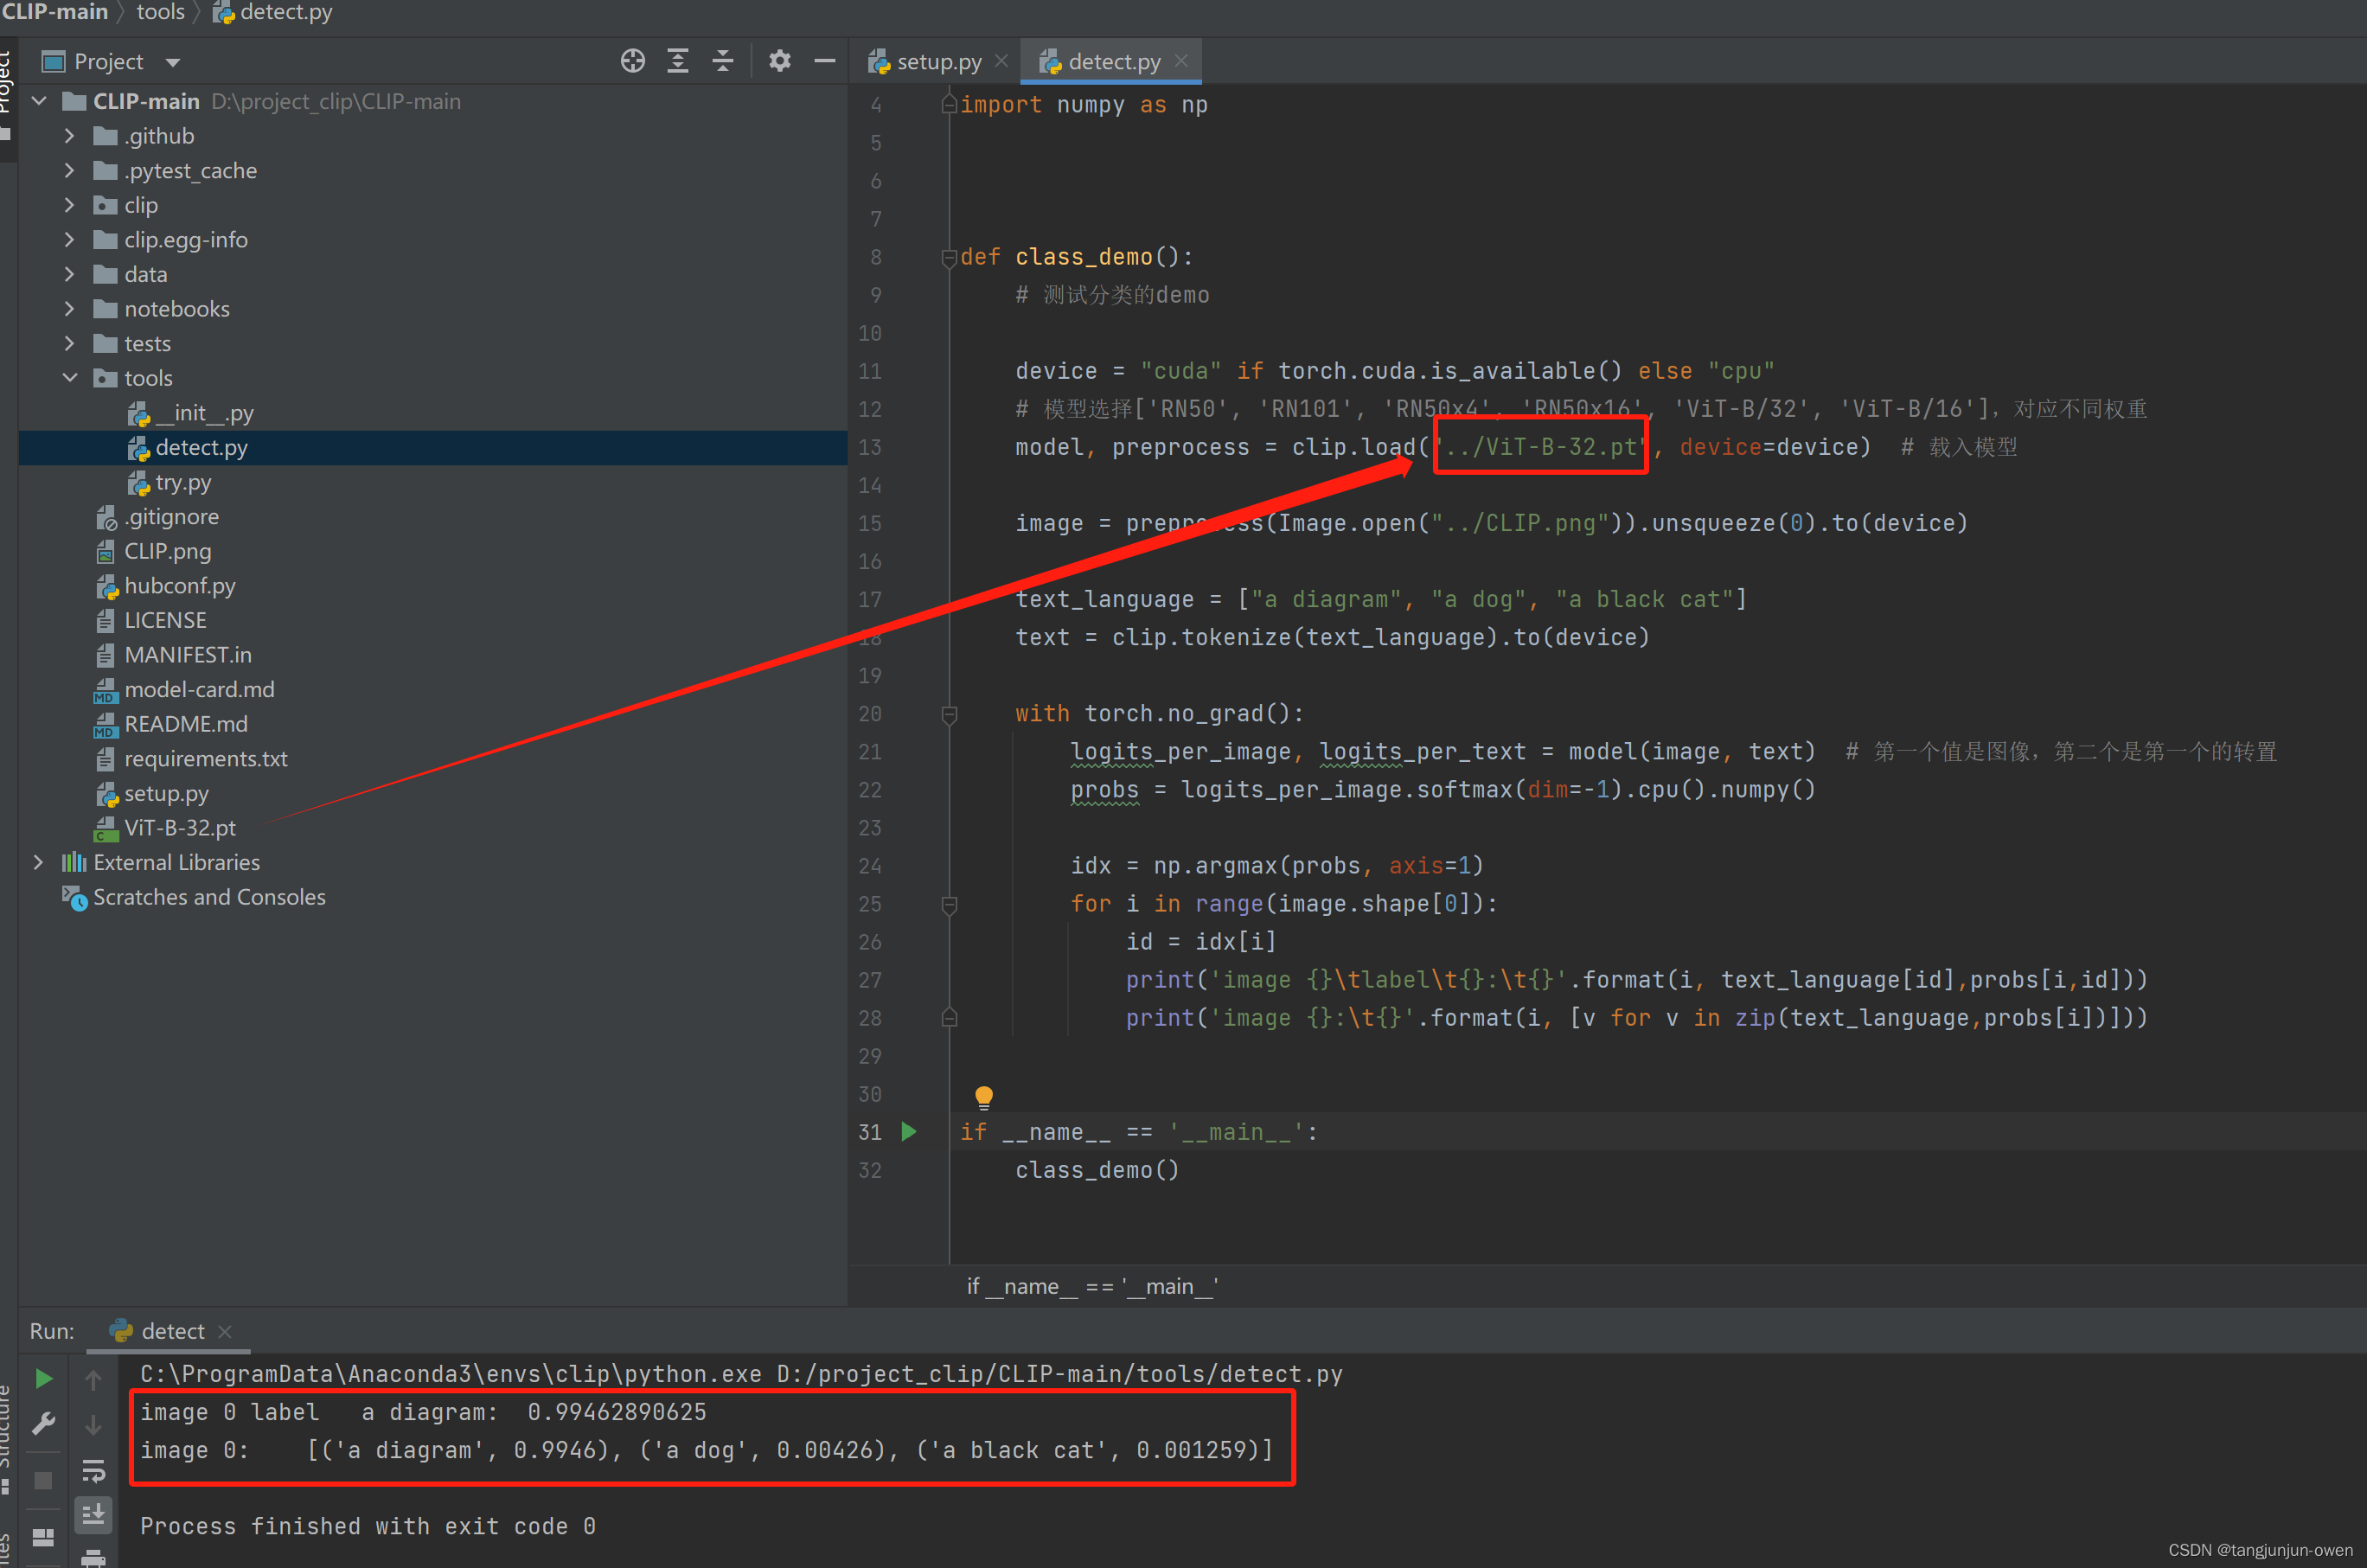
Task: Click run gutter arrow on line 31
Action: coord(908,1131)
